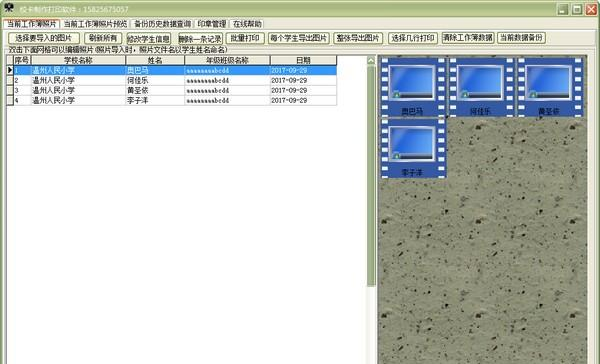Click the name cell 奥巴马

coord(155,70)
